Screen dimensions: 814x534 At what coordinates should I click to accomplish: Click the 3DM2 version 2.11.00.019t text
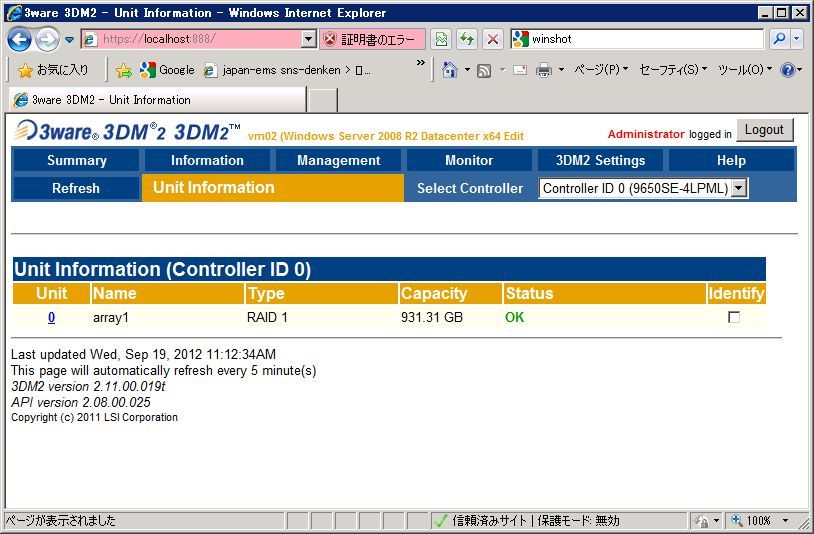(88, 387)
